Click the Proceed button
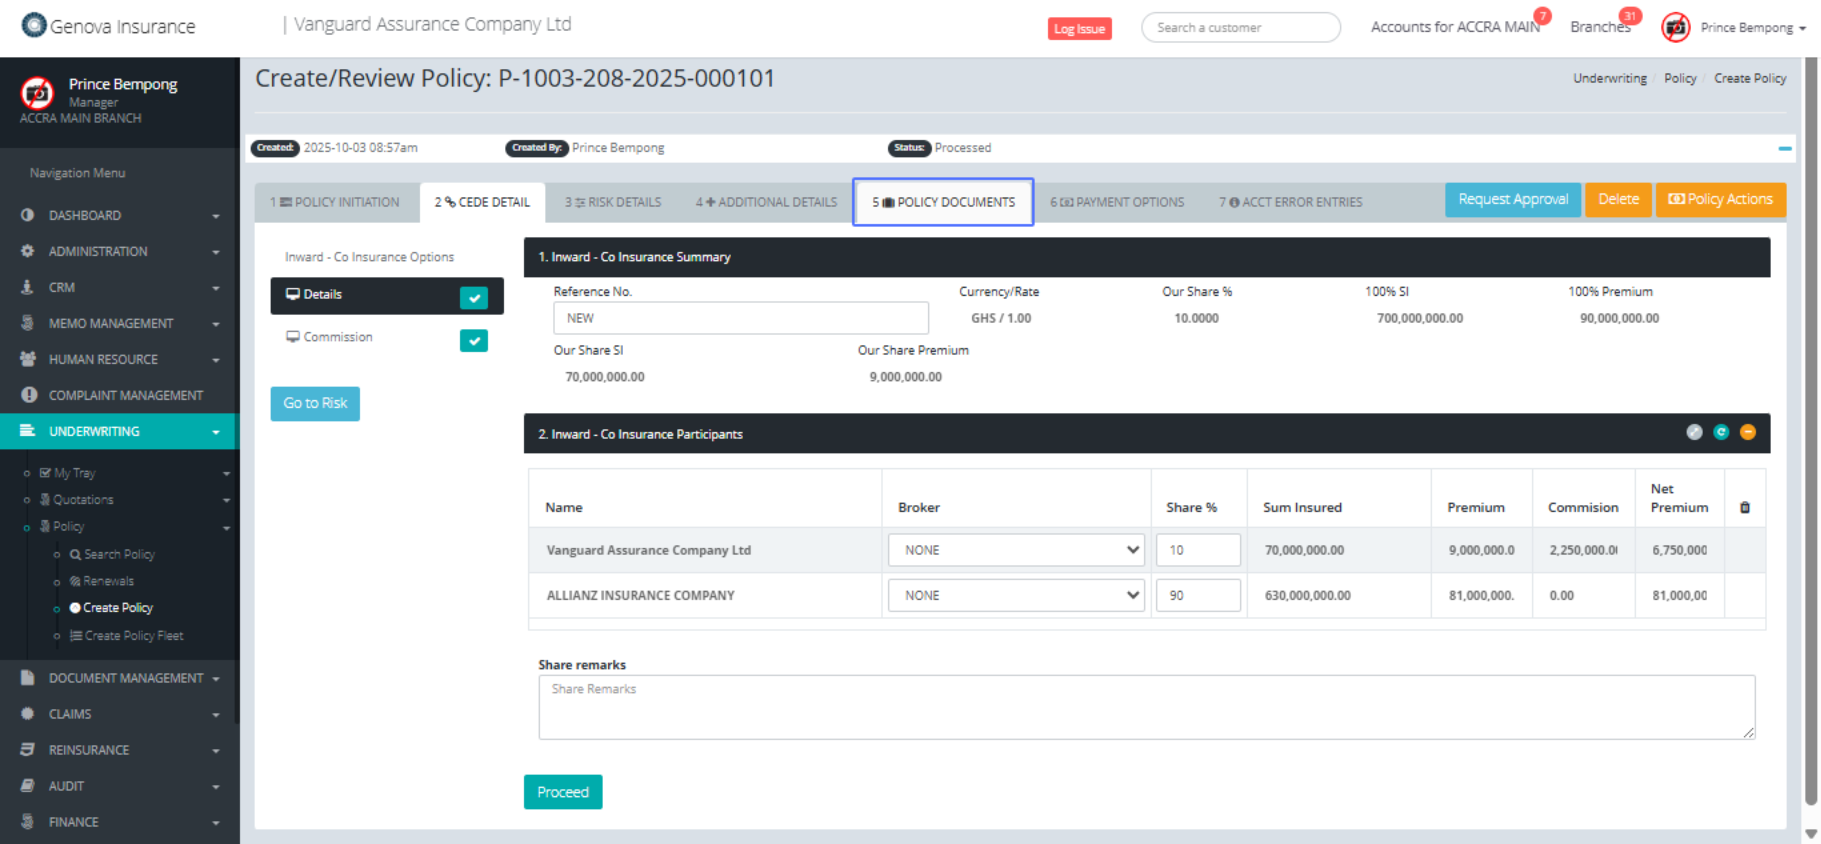 point(563,792)
